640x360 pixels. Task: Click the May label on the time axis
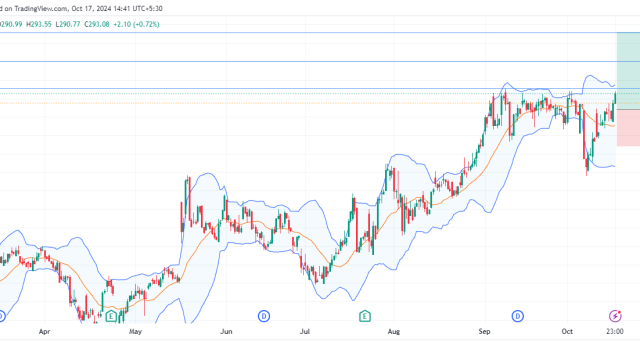[x=135, y=331]
